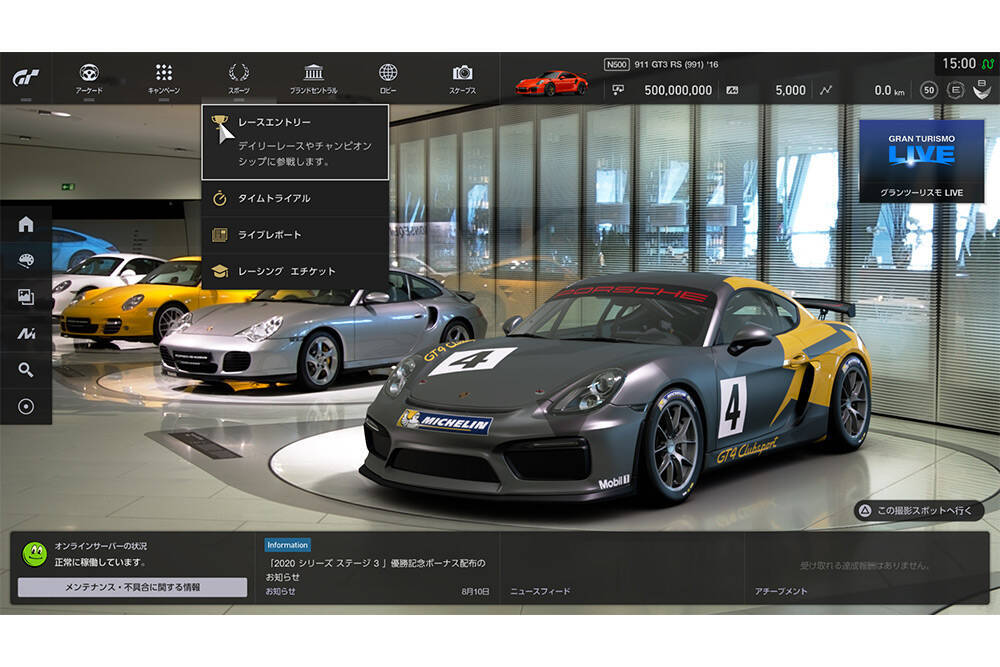Click the search magnifier icon in sidebar
This screenshot has height=667, width=1000.
26,370
